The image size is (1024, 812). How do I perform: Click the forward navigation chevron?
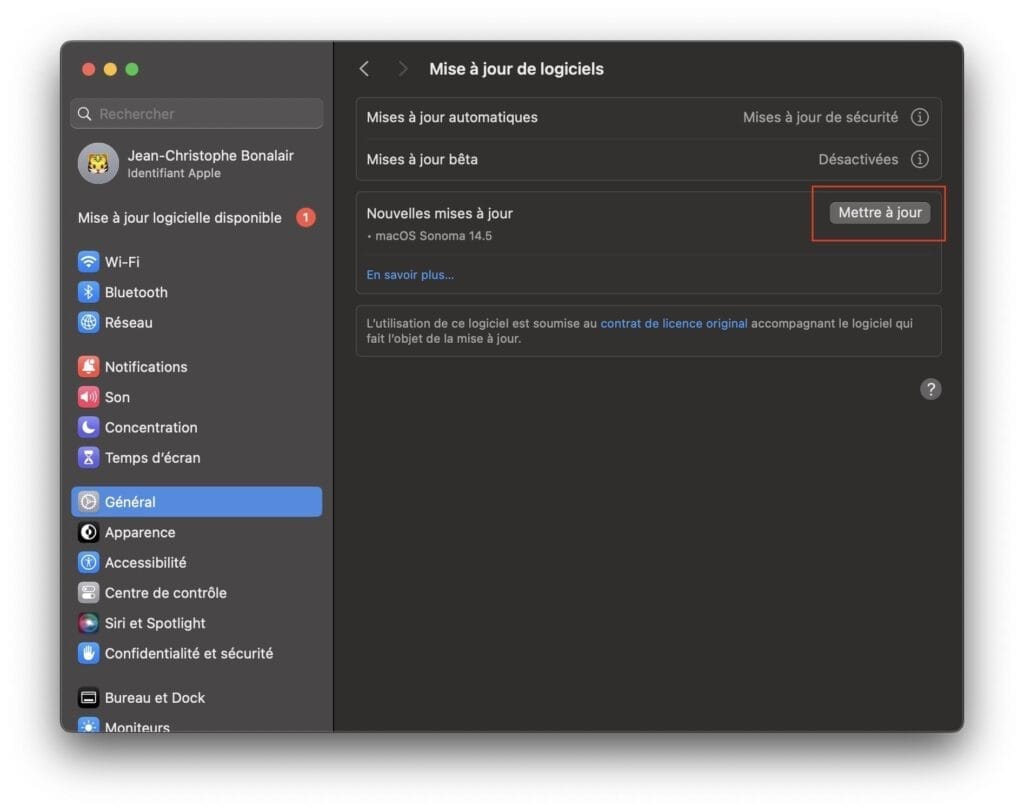tap(402, 69)
